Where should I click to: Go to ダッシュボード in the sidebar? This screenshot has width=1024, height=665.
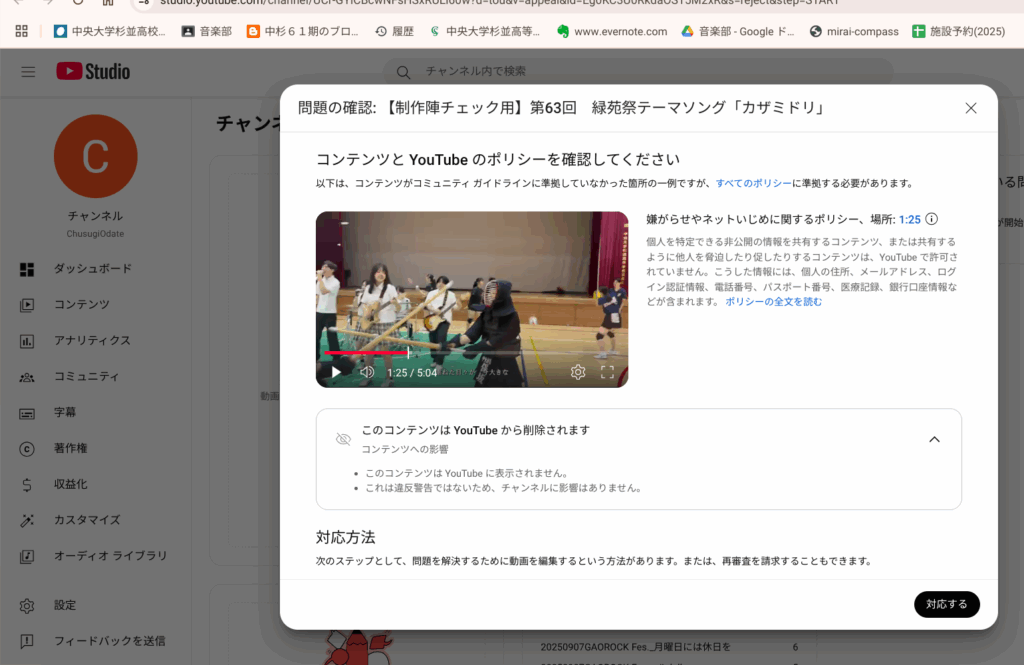pos(92,269)
